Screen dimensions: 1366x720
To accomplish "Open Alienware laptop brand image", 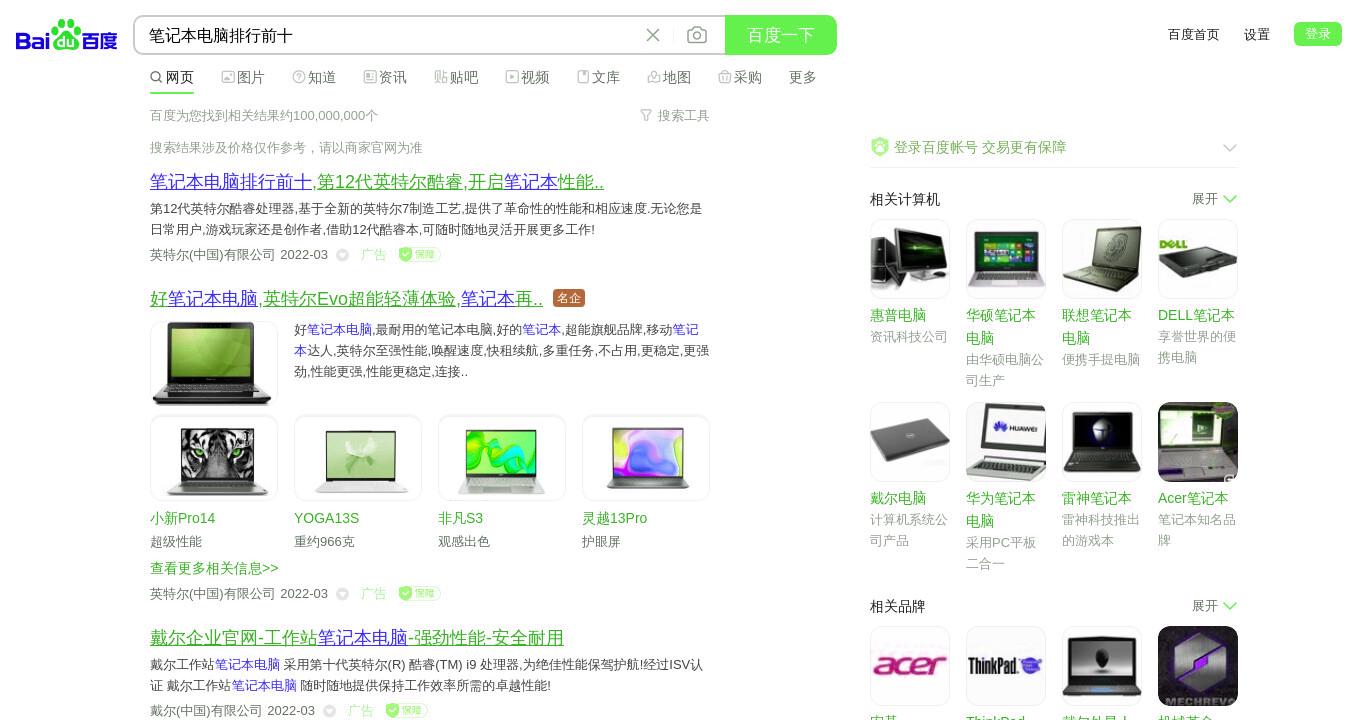I will 1102,666.
